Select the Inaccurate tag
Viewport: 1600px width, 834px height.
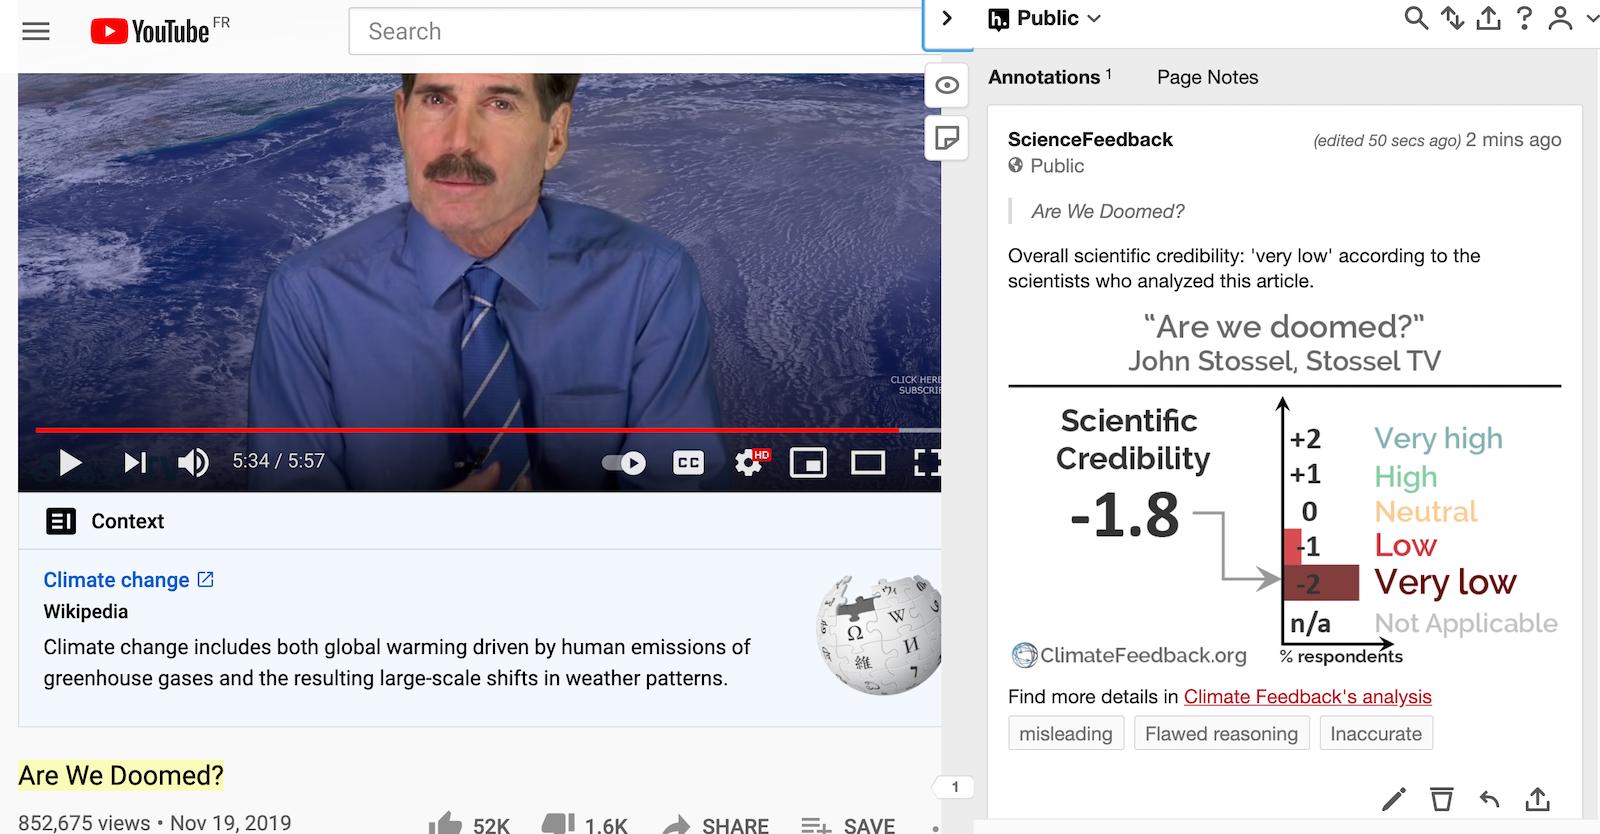1376,733
